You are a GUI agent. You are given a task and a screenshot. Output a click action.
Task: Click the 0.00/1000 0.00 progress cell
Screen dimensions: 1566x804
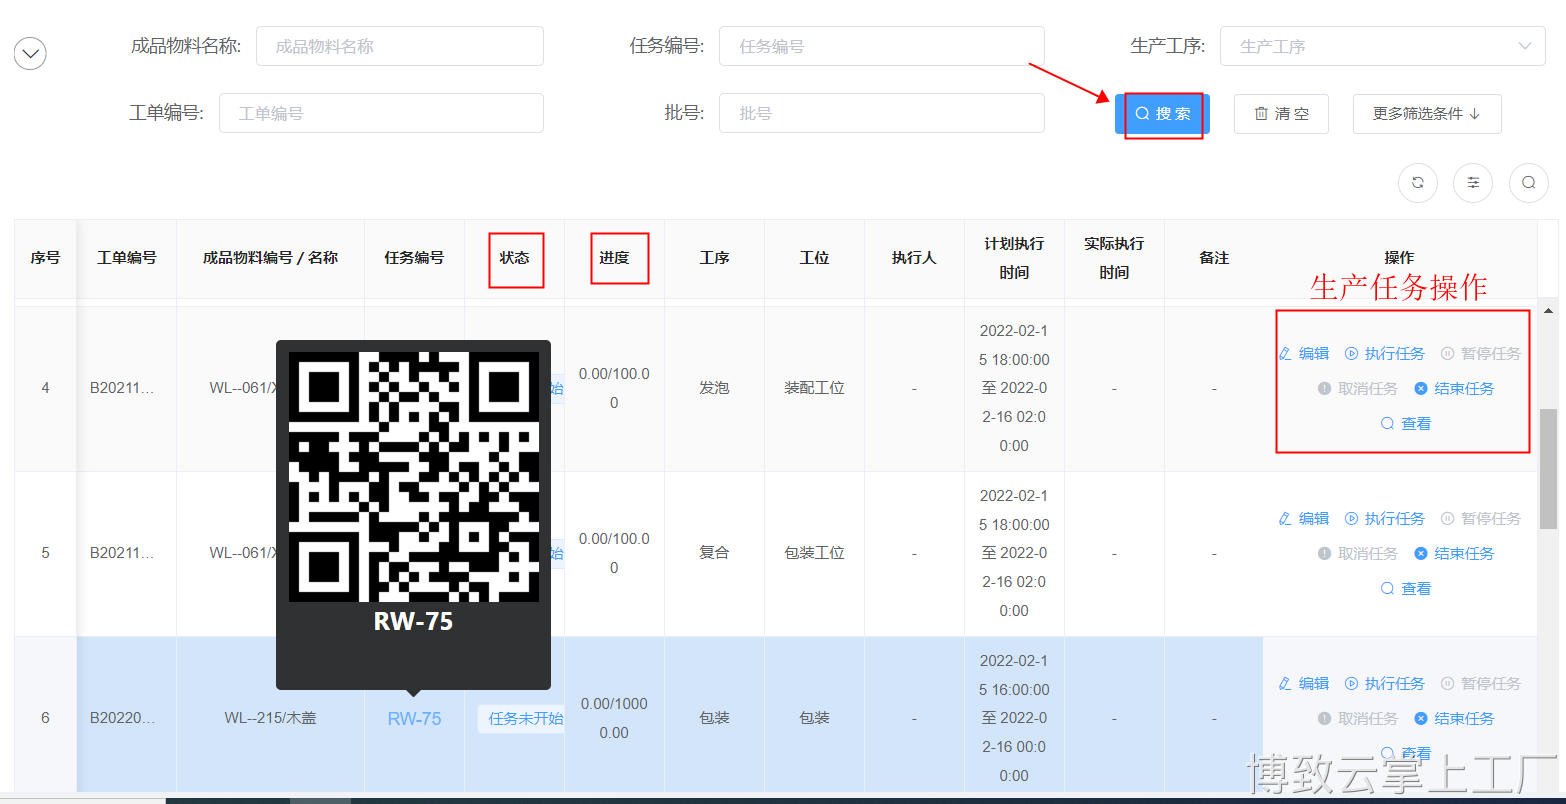coord(614,718)
